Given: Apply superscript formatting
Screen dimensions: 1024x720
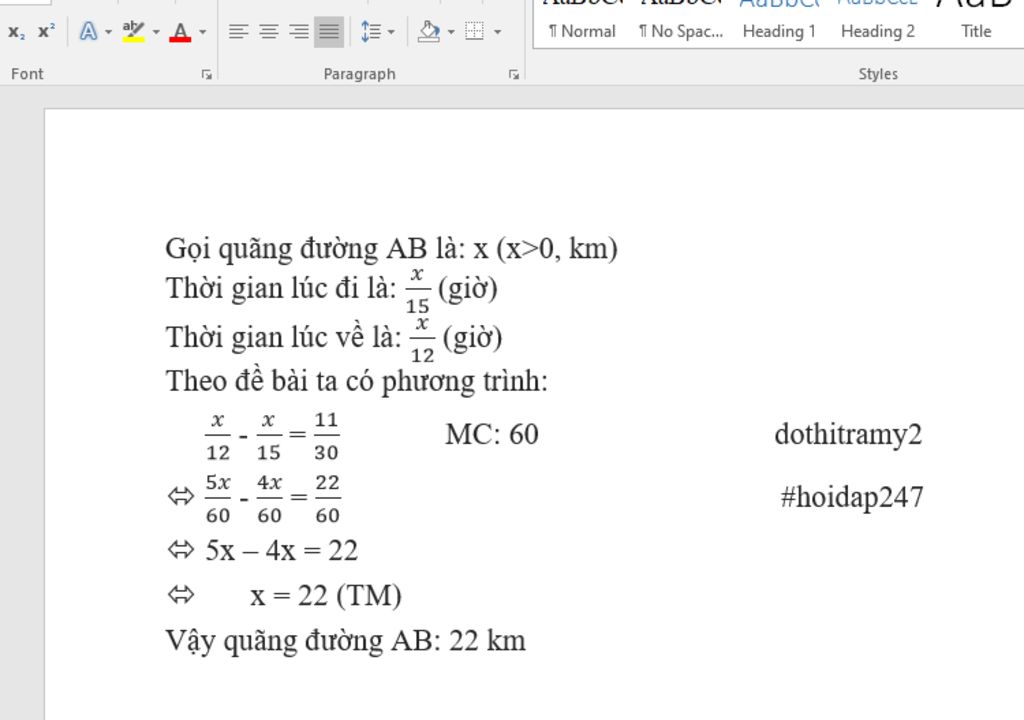Looking at the screenshot, I should point(46,31).
